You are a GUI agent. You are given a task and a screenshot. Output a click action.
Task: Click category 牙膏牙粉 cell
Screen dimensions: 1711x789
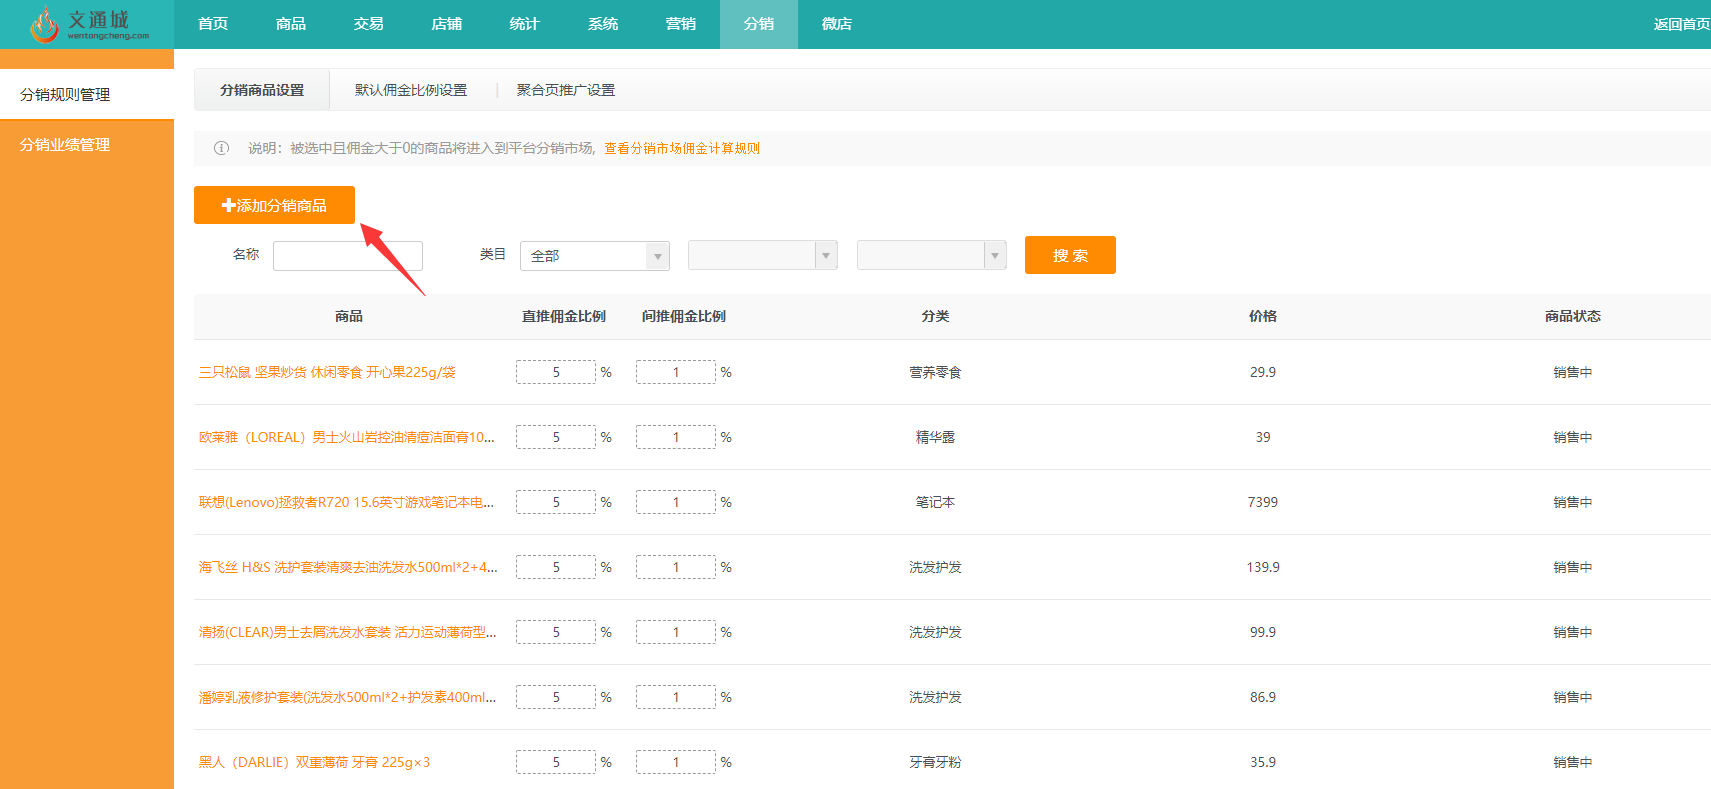click(x=935, y=762)
